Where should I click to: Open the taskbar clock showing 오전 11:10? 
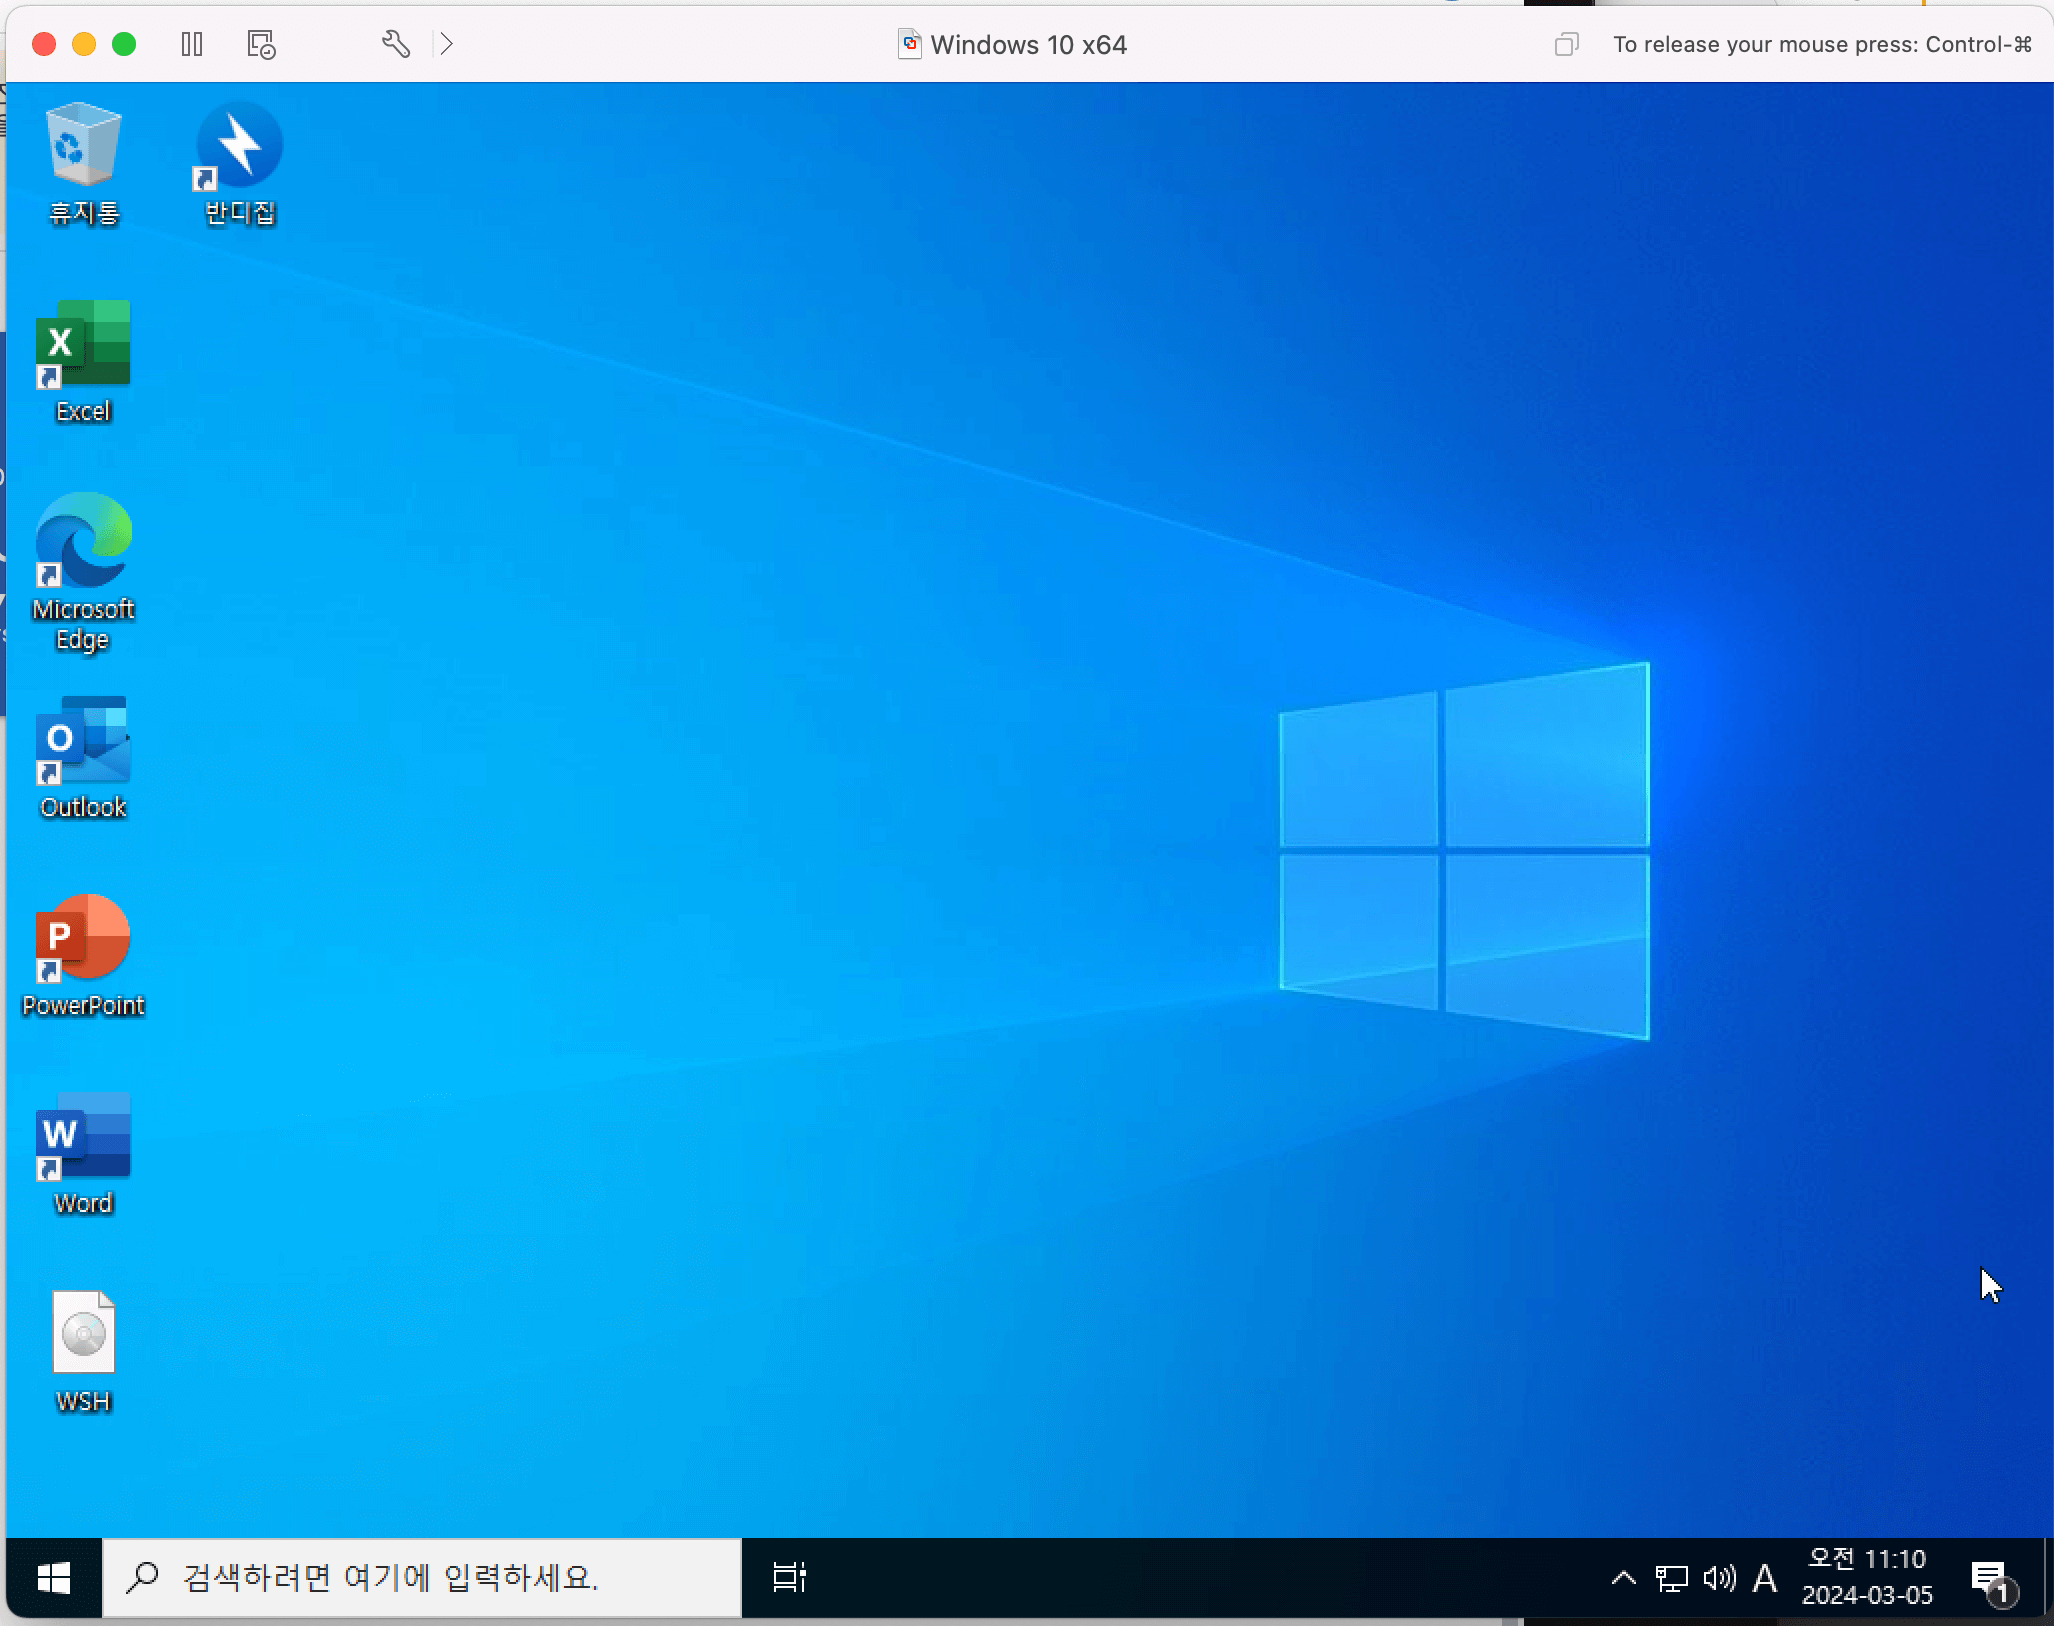click(x=1867, y=1577)
